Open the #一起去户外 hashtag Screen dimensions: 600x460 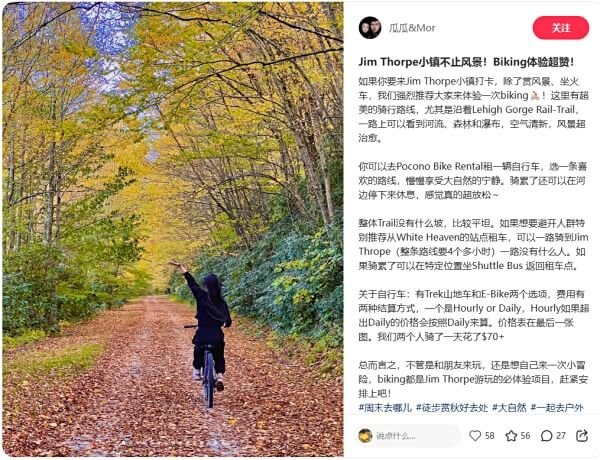[x=557, y=408]
